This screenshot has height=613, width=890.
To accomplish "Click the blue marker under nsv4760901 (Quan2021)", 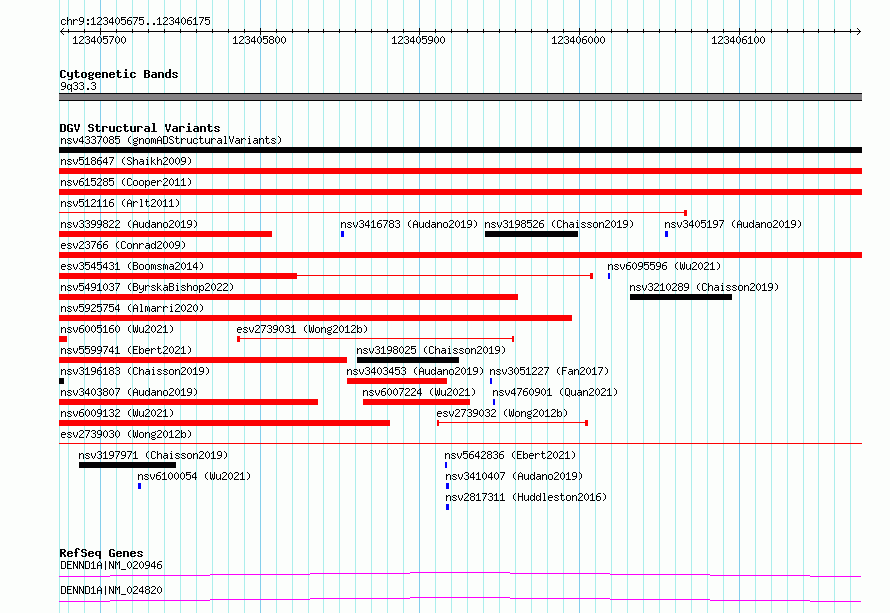I will coord(494,402).
